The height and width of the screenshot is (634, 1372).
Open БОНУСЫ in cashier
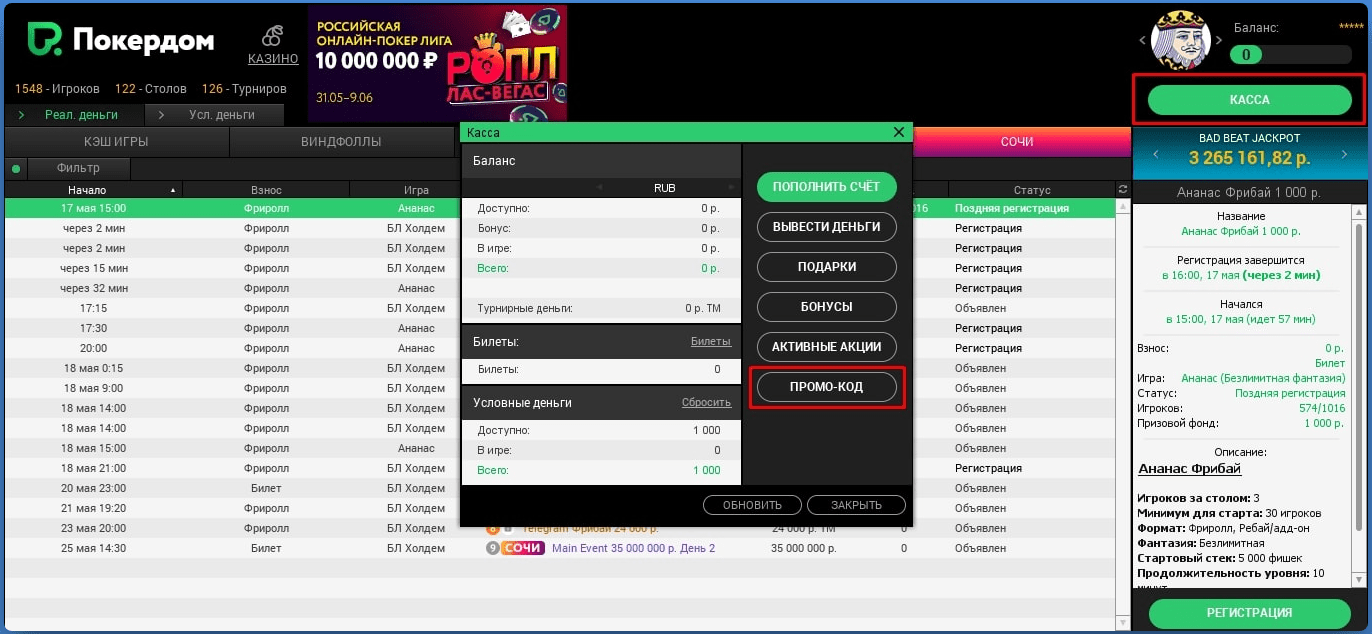[x=826, y=307]
